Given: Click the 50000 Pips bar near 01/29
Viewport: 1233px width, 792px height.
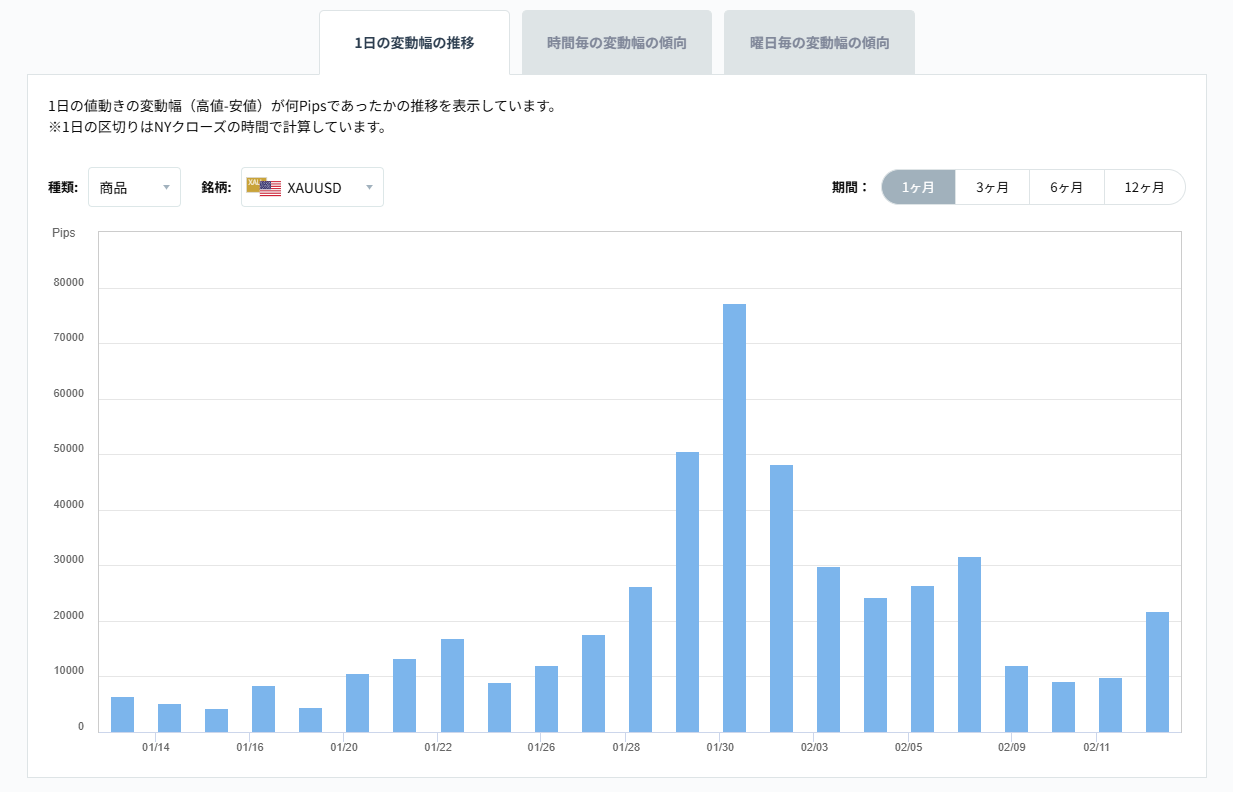Looking at the screenshot, I should coord(687,590).
